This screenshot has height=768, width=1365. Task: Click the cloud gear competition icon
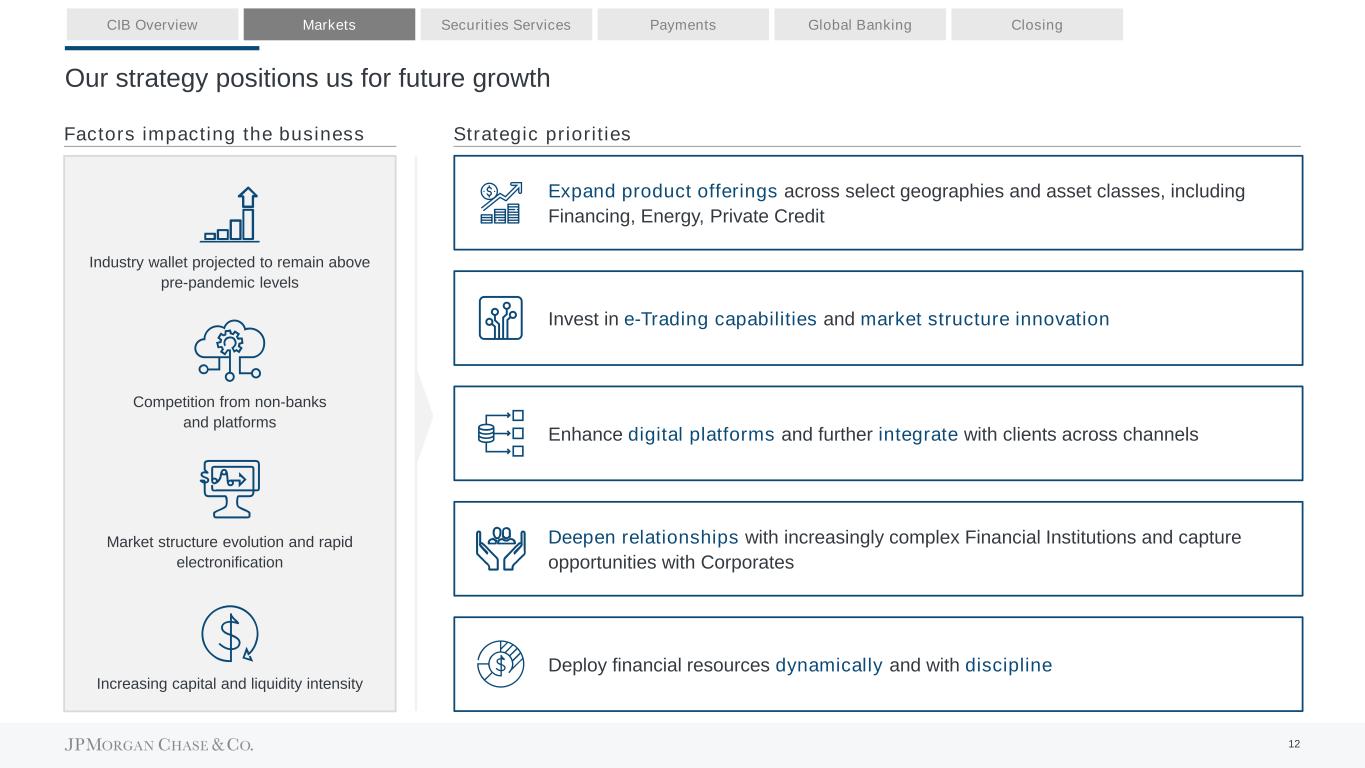[x=230, y=350]
